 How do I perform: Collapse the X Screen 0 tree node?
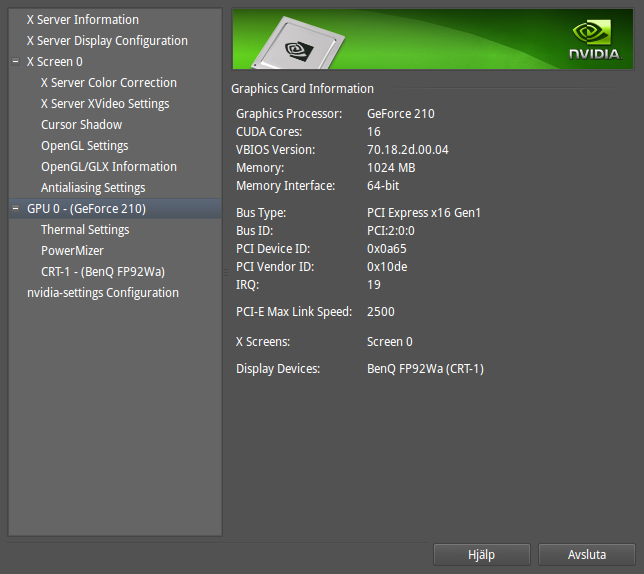[16, 62]
